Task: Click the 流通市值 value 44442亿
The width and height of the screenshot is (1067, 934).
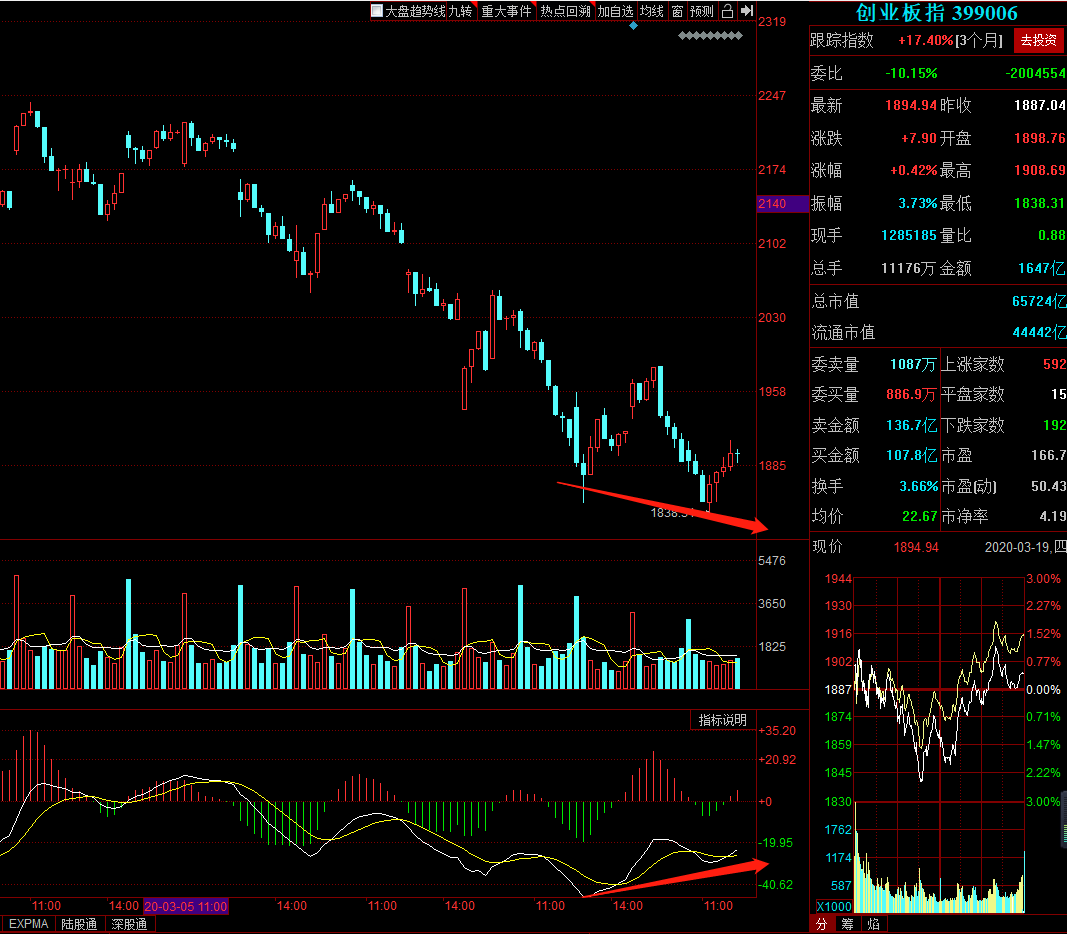Action: coord(1039,332)
